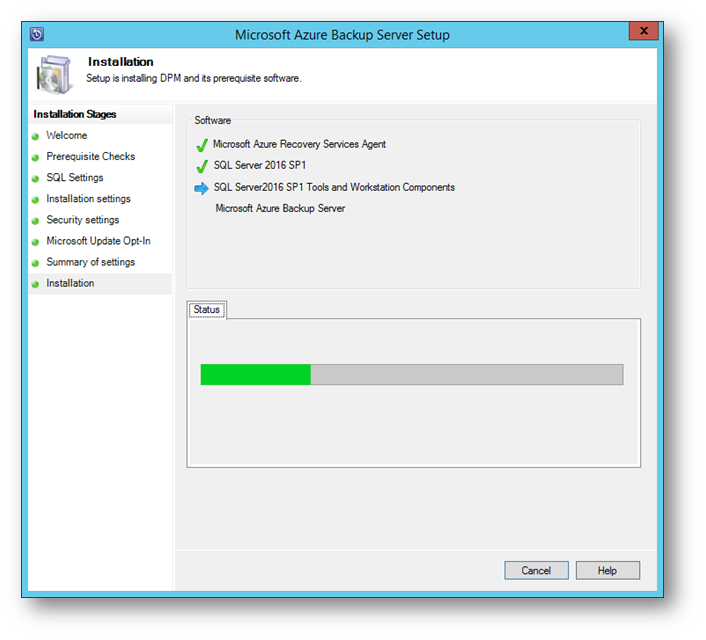Click green bullet beside Prerequisite Checks
The image size is (706, 640).
point(36,158)
